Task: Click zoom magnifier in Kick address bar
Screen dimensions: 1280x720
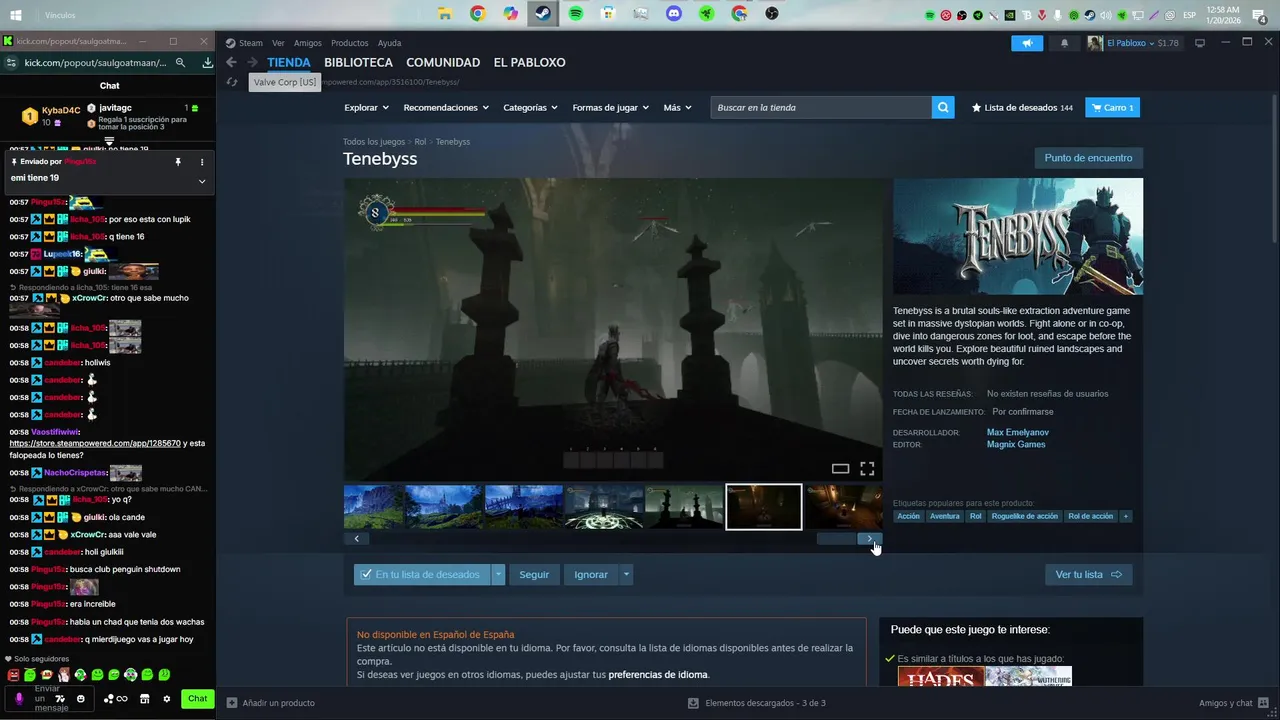Action: tap(181, 62)
